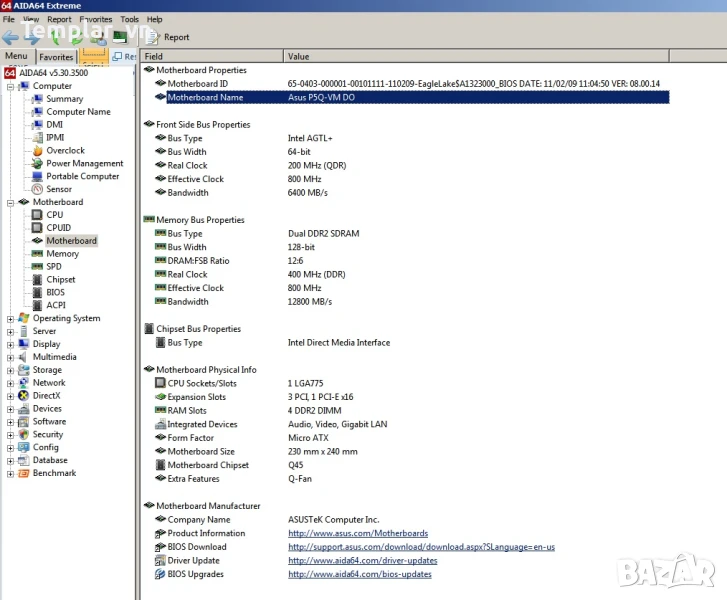Open the Chipset page in tree
The image size is (727, 600).
click(x=60, y=280)
